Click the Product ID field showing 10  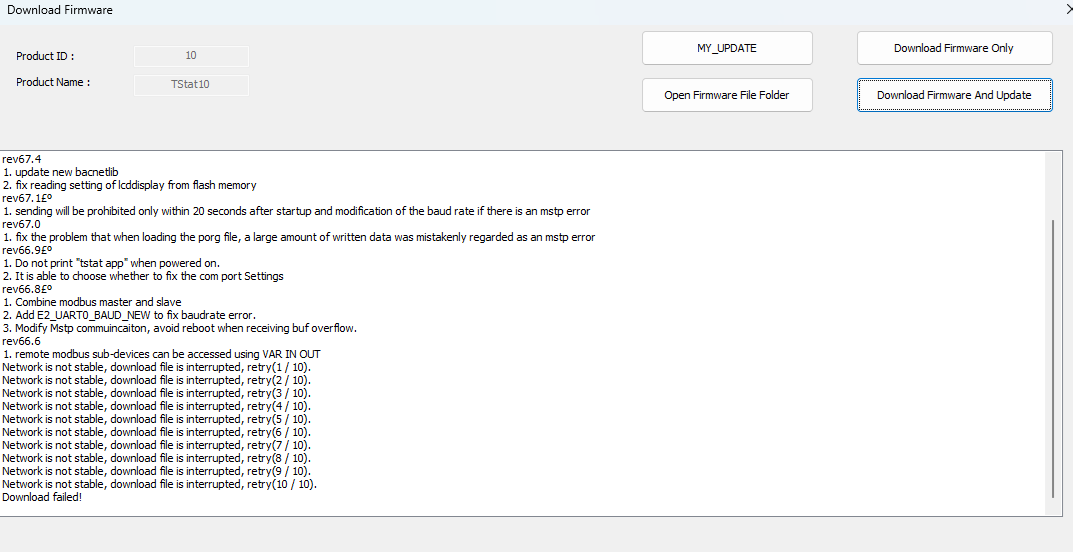click(191, 56)
